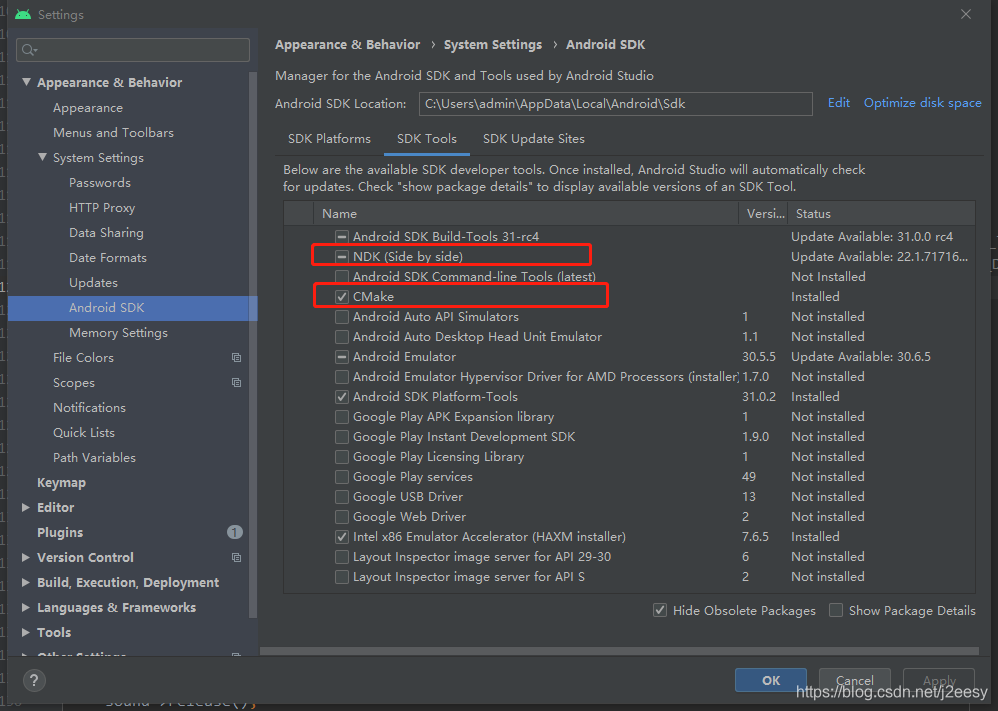Screen dimensions: 998x711
Task: Select Passwords in System Settings
Action: 100,183
